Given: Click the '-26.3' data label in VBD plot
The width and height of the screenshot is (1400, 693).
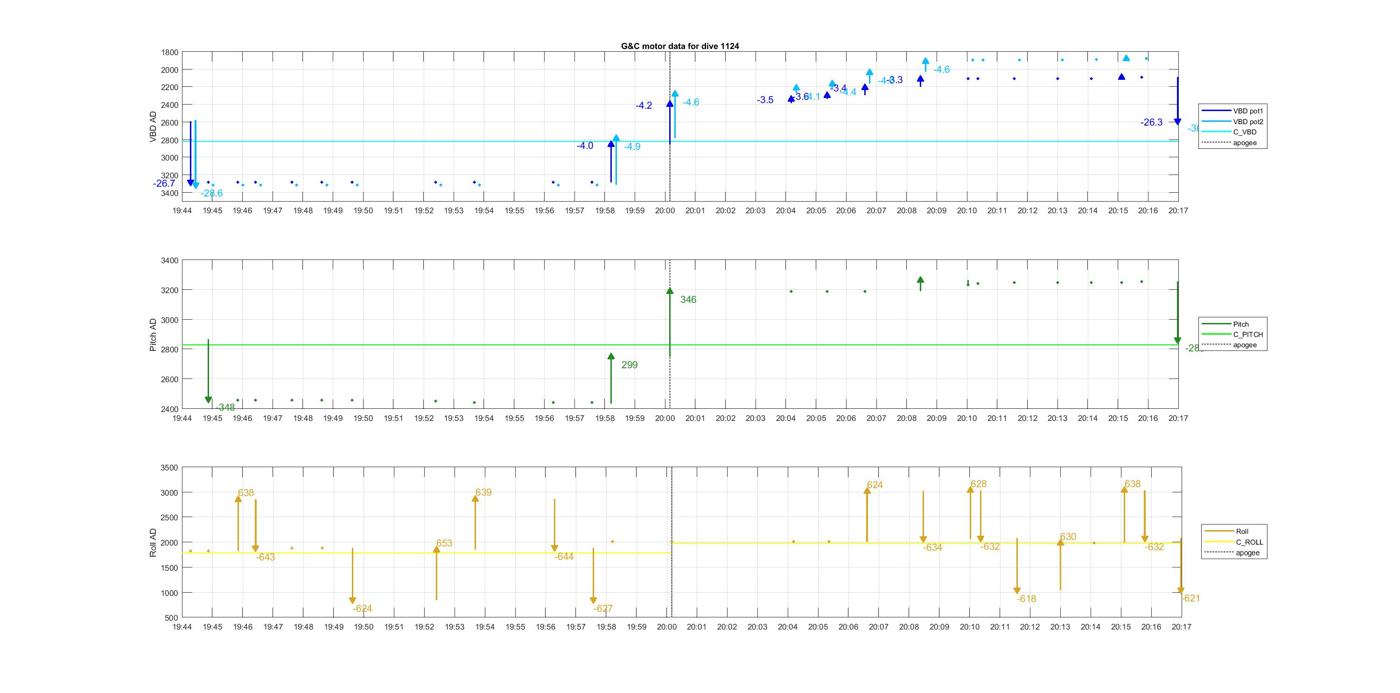Looking at the screenshot, I should click(1152, 122).
